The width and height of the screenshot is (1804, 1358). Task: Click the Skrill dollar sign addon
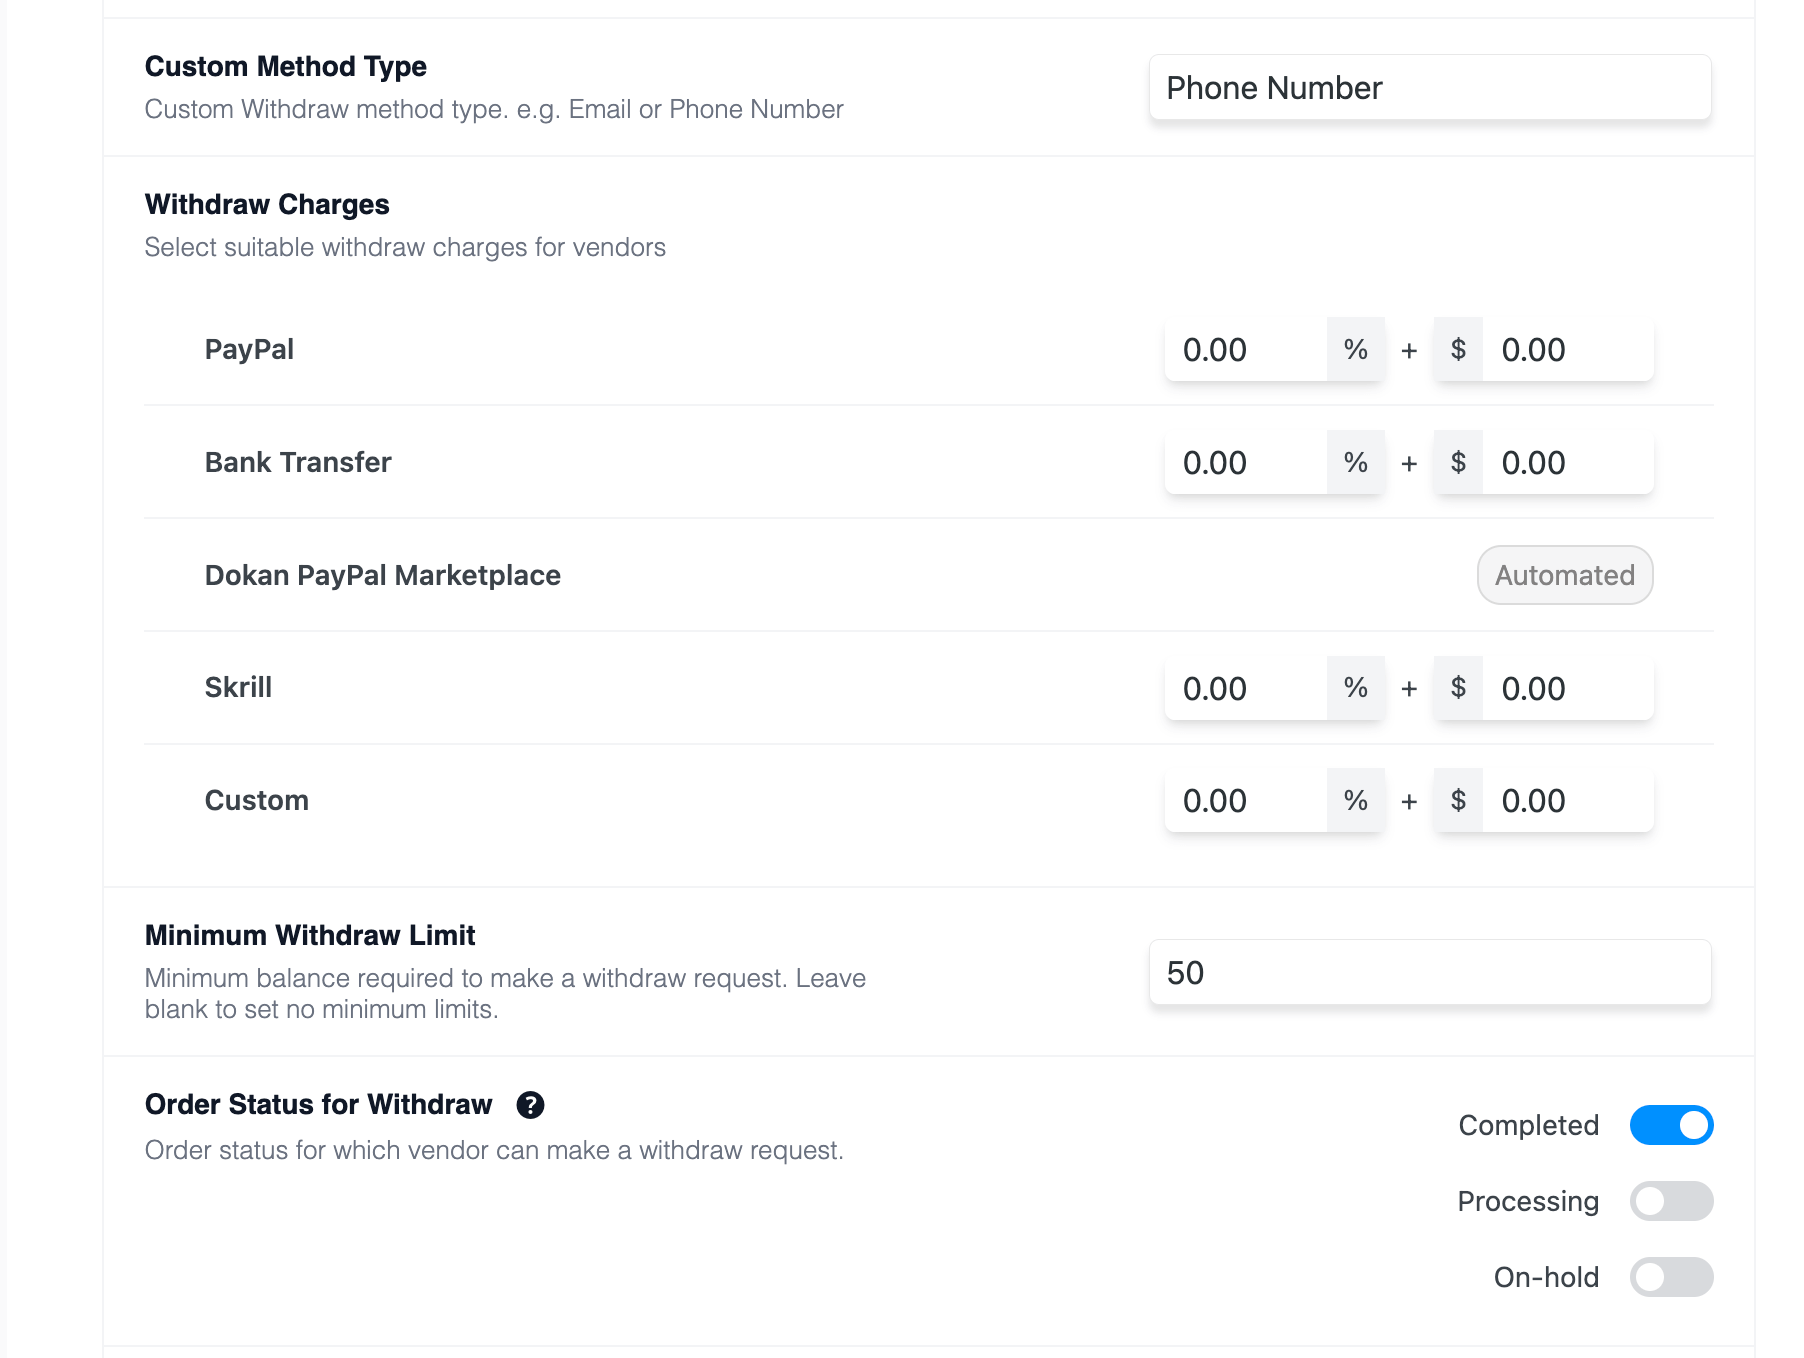point(1458,688)
